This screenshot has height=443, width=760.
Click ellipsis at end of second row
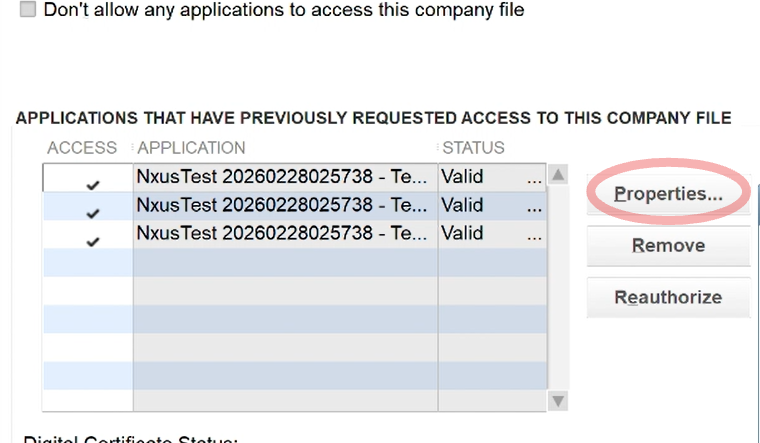click(535, 206)
